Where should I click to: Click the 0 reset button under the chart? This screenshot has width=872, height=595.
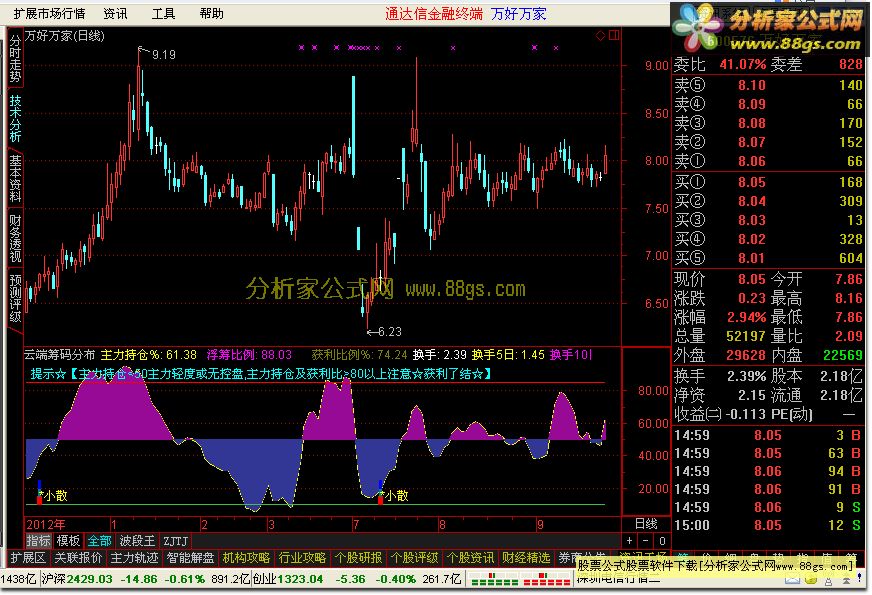tap(662, 541)
